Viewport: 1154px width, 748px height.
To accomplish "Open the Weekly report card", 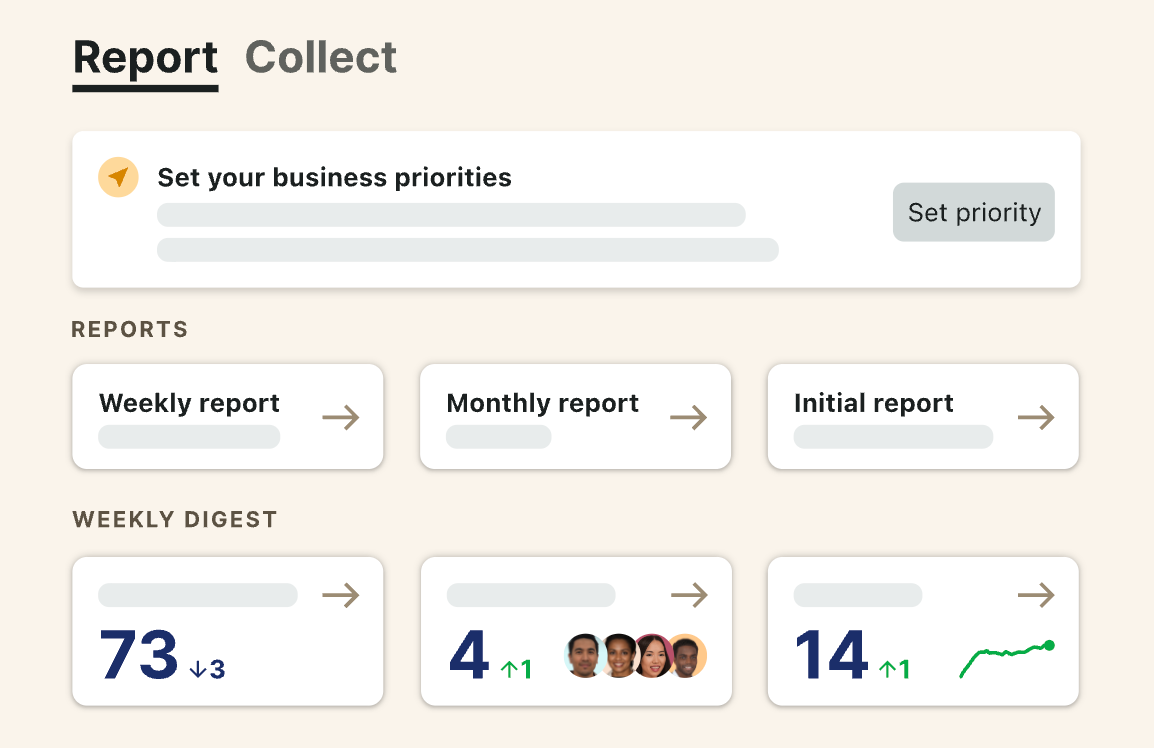I will [x=190, y=404].
